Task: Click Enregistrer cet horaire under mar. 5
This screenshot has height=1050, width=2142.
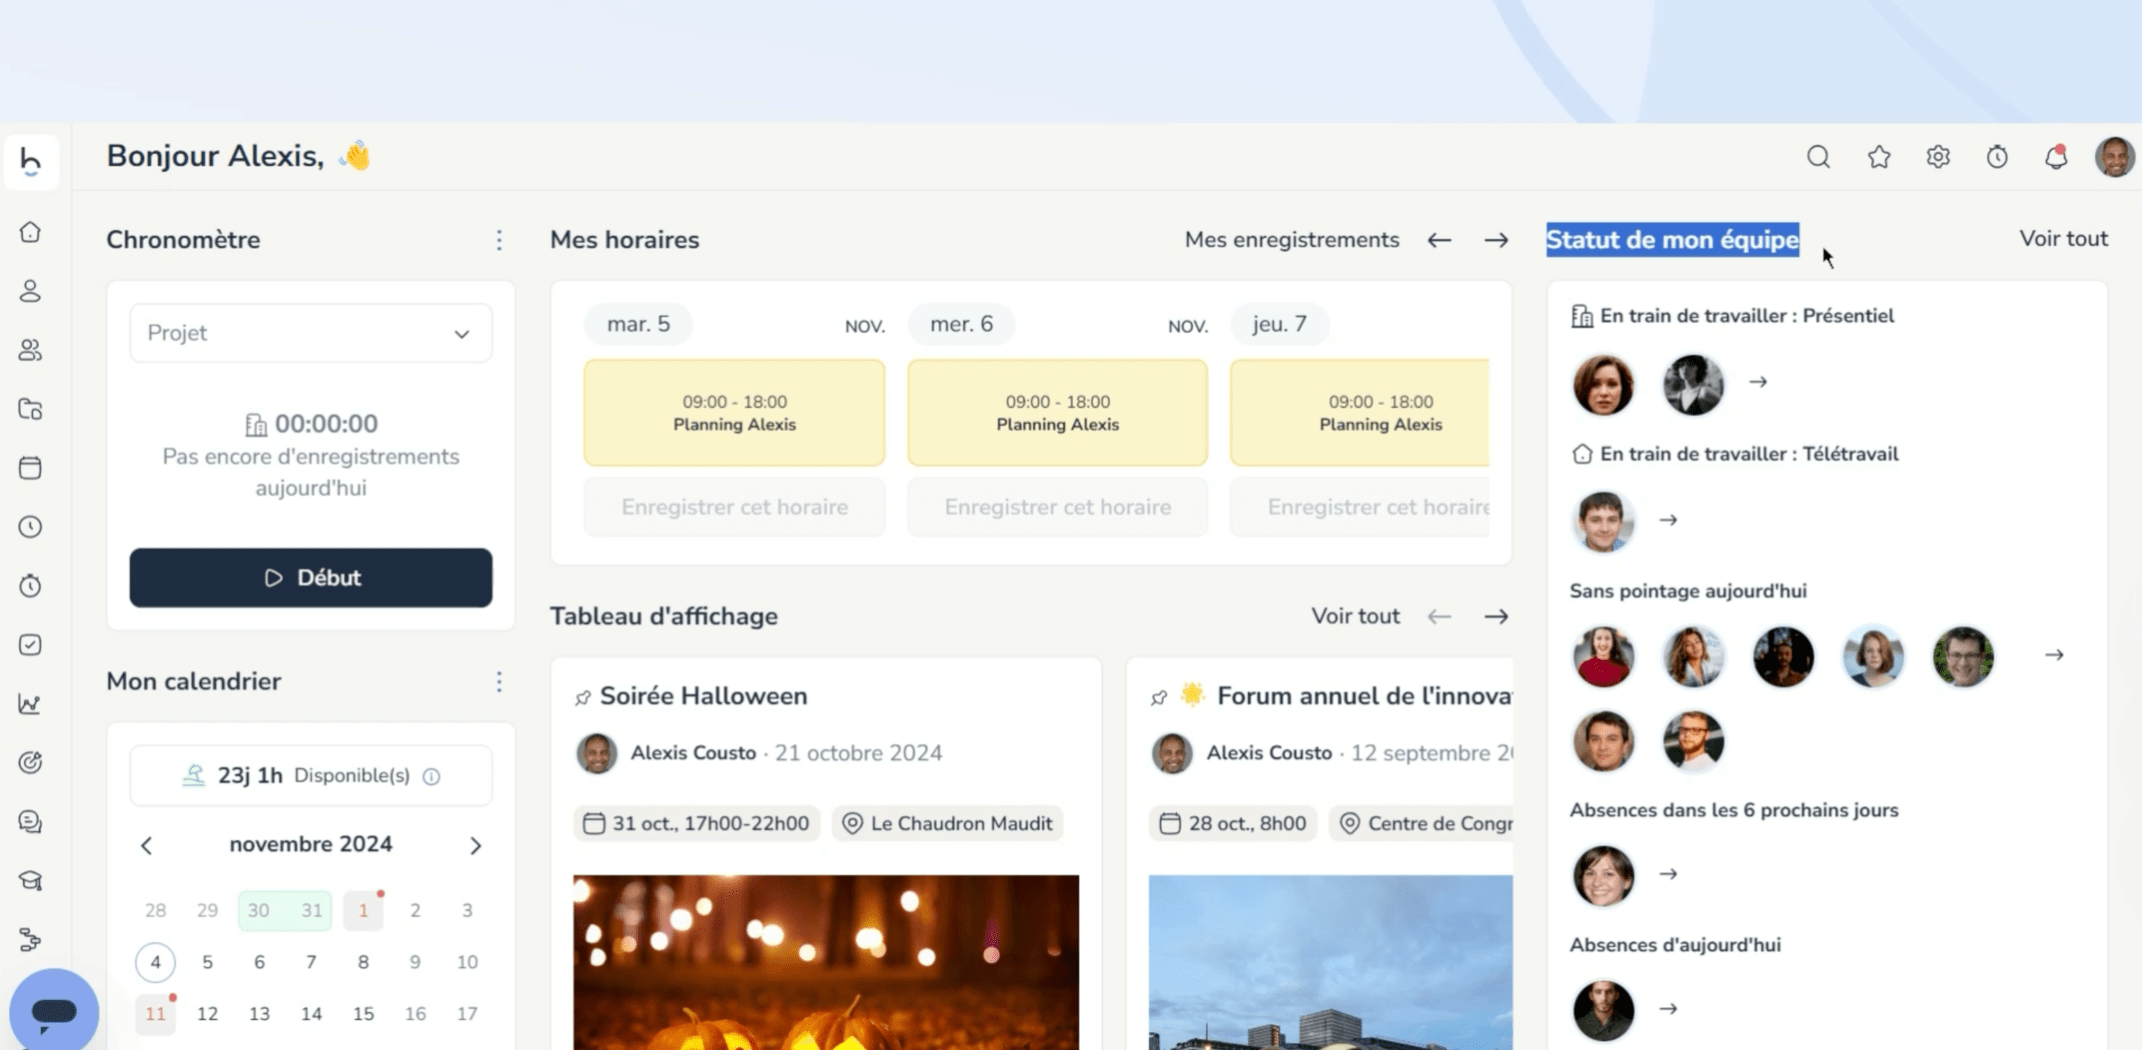Action: 734,507
